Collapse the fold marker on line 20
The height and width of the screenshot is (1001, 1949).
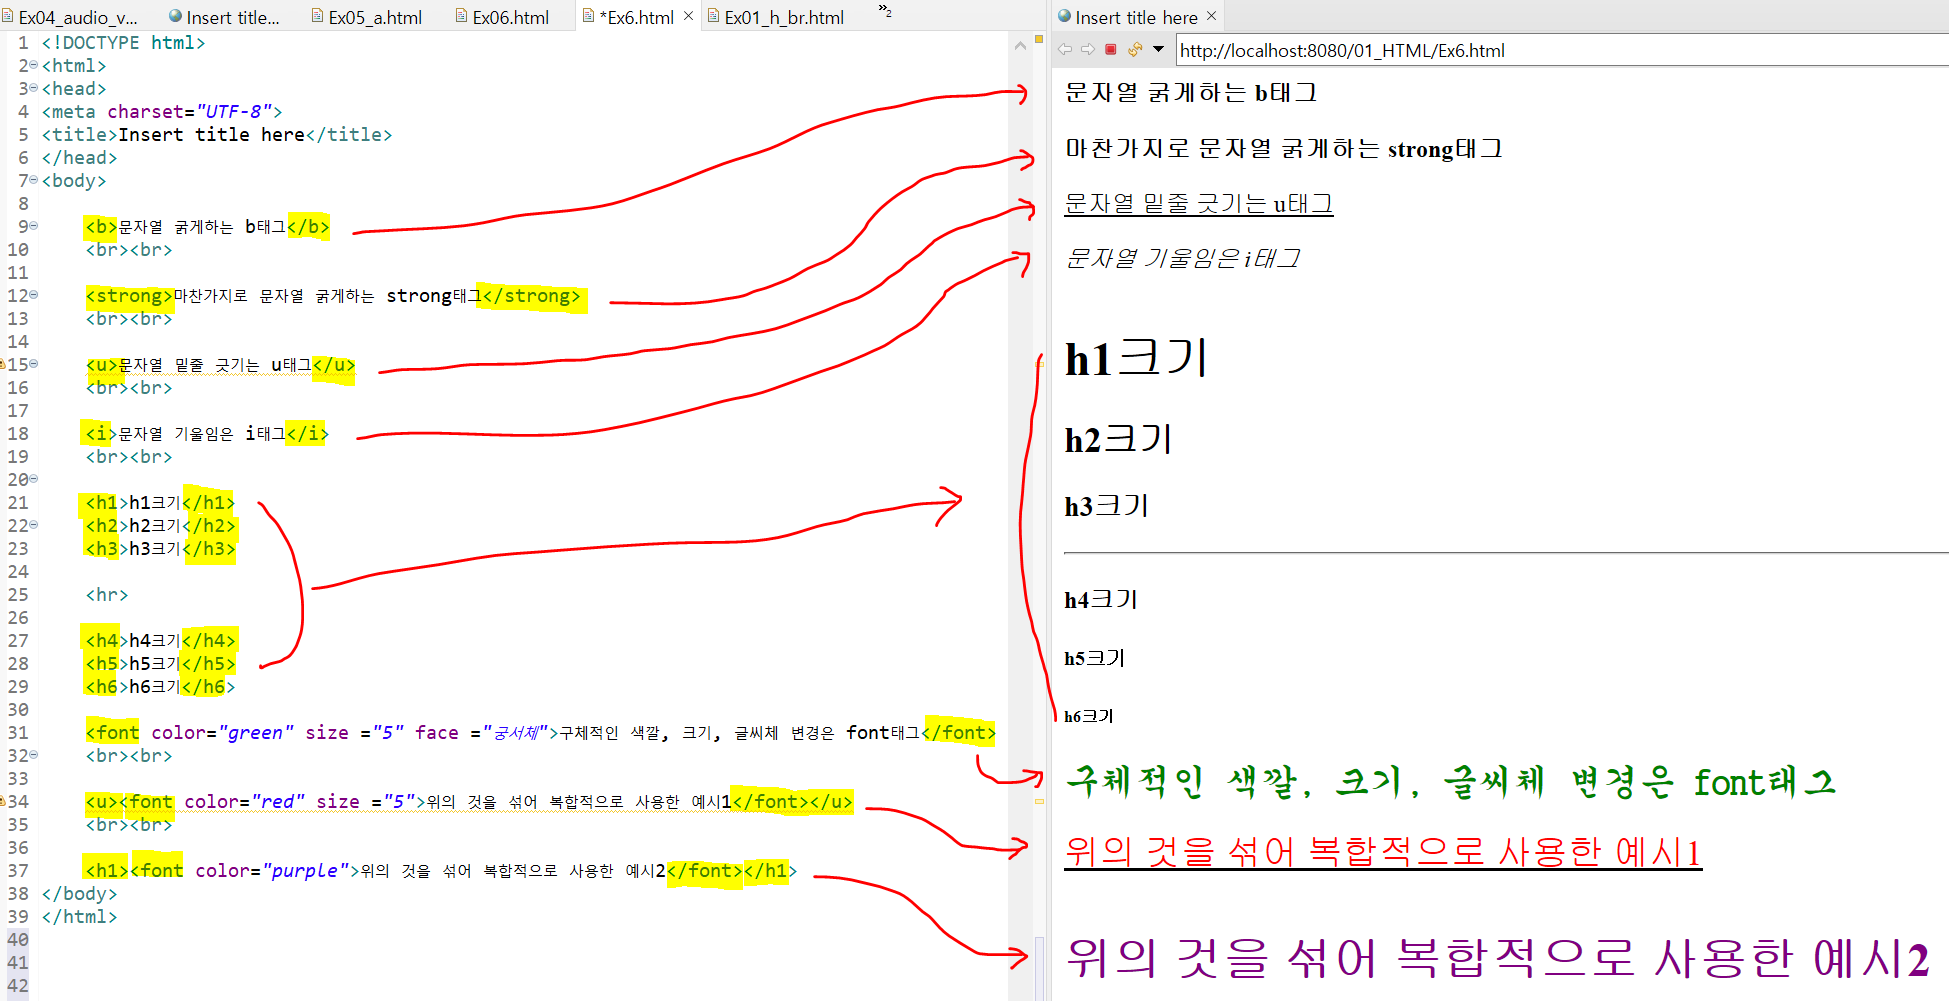pyautogui.click(x=34, y=479)
